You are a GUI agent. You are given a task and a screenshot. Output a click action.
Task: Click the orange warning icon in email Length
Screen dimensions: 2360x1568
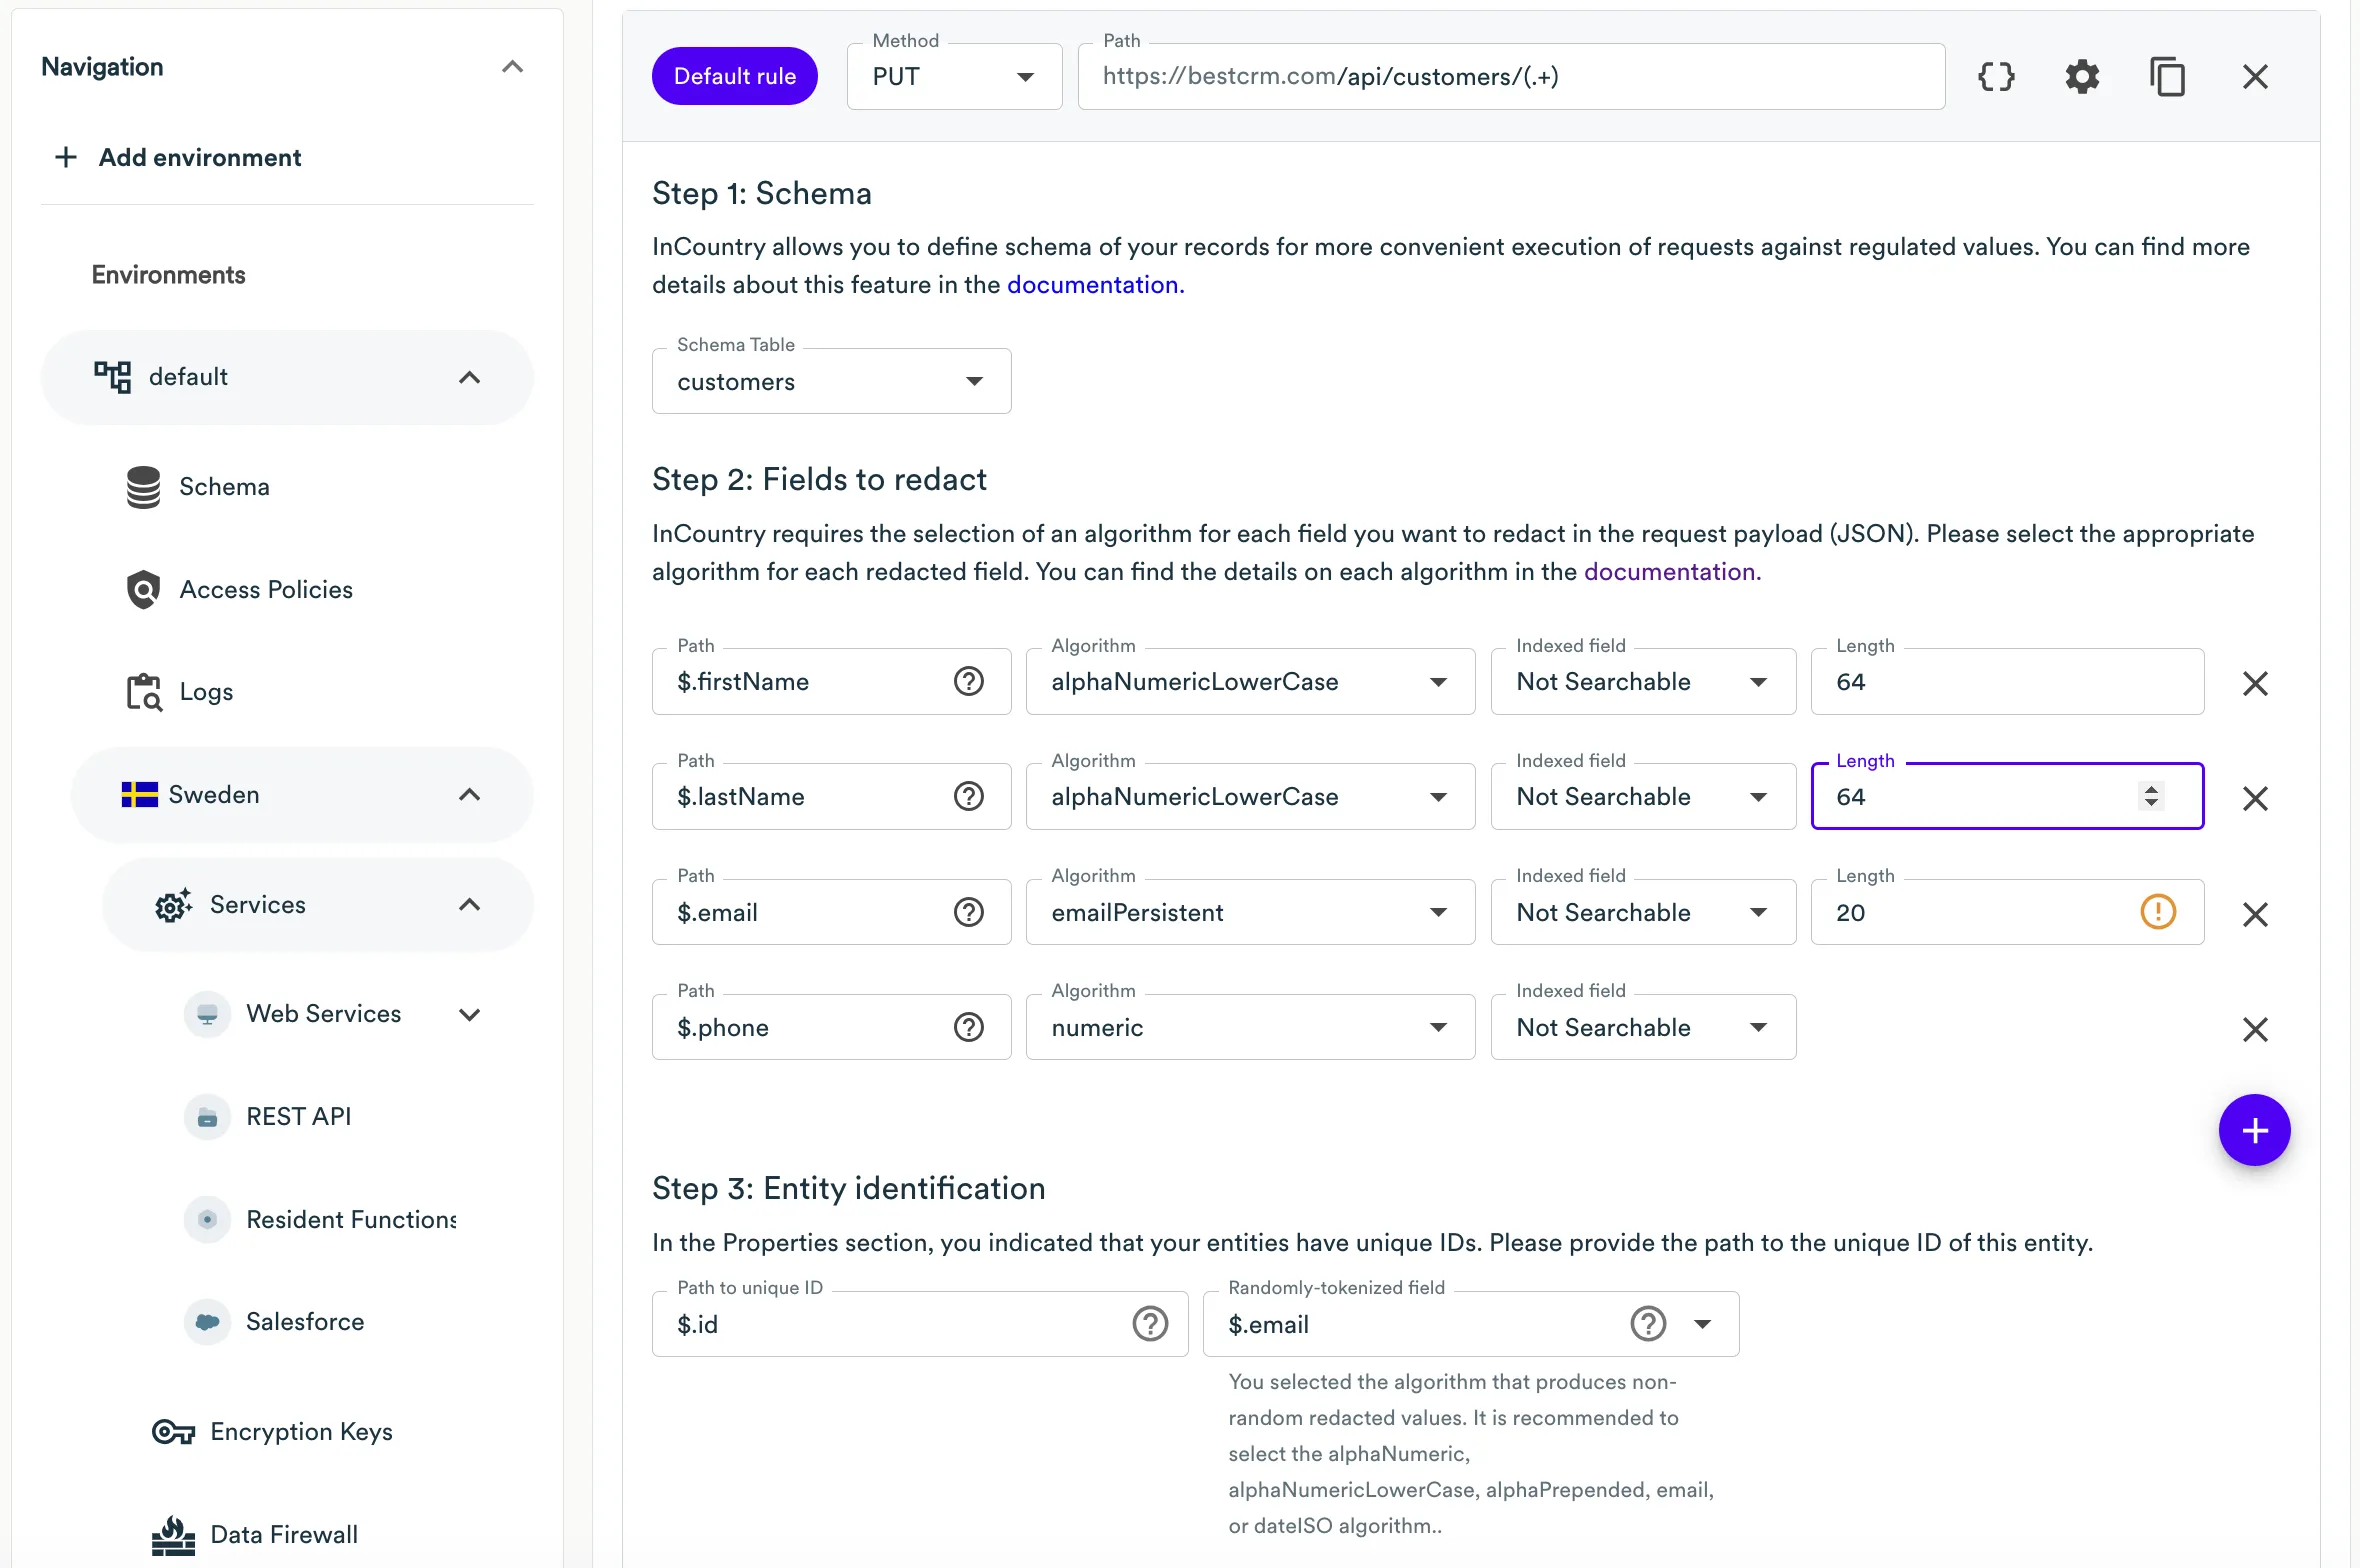point(2157,912)
